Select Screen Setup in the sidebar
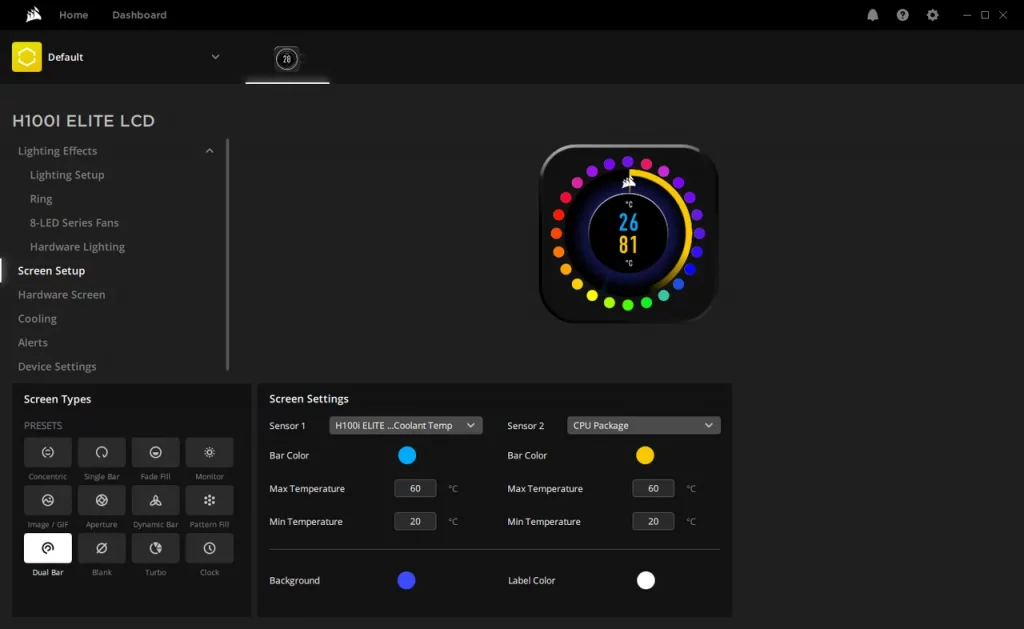This screenshot has height=629, width=1024. [51, 270]
